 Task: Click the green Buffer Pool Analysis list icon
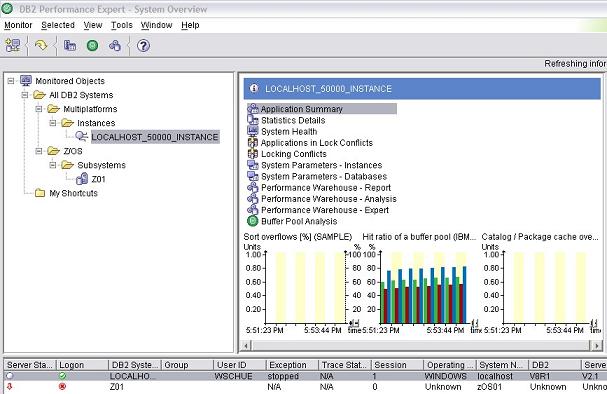[x=253, y=221]
